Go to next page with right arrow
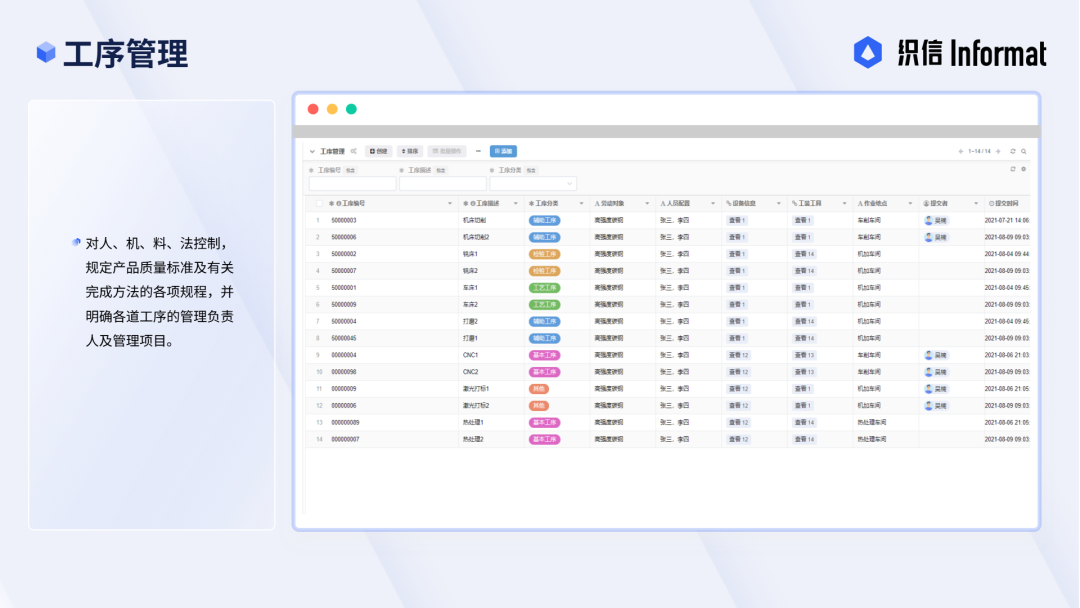Viewport: 1080px width, 608px height. [x=998, y=151]
